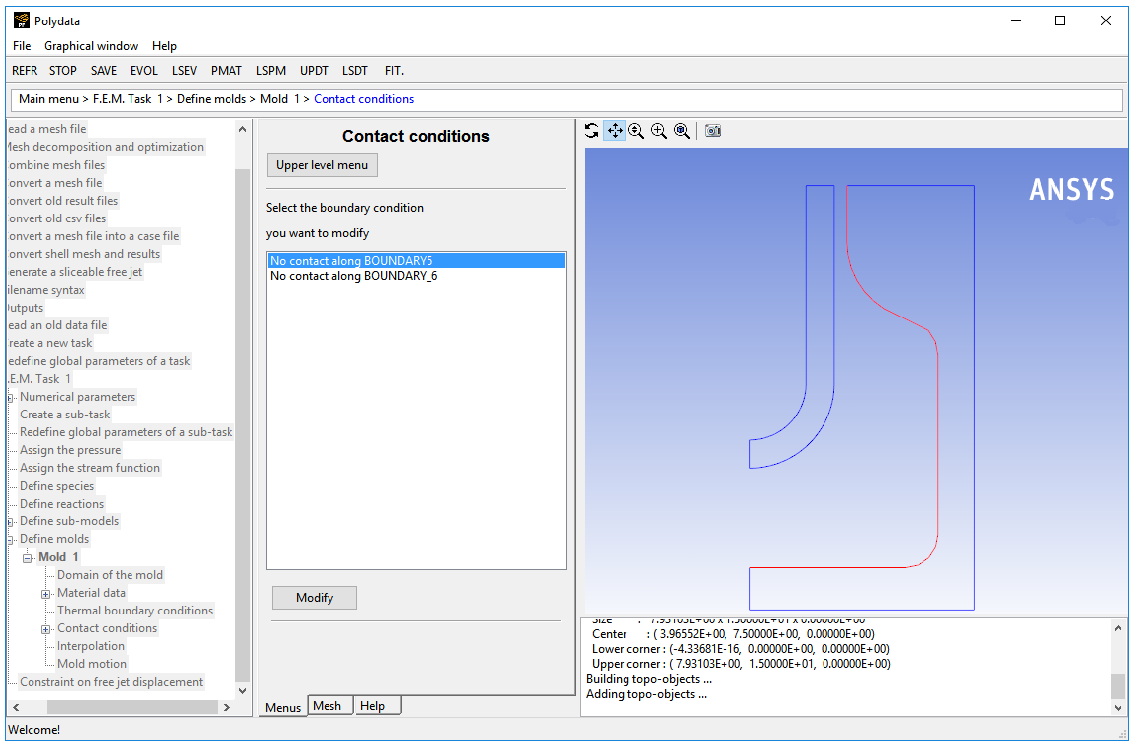Take a snapshot with the camera icon
Screen dimensions: 1136x745
coord(713,130)
